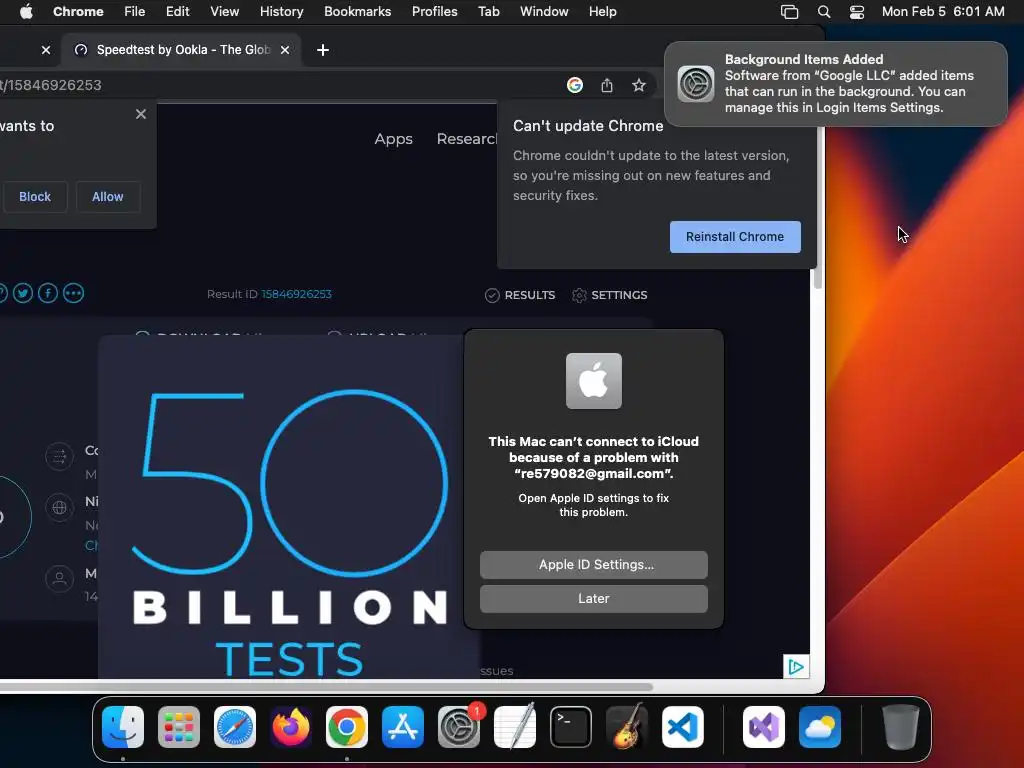Click the Stage Manager menu bar icon
Screen dimensions: 1024x768
click(790, 12)
